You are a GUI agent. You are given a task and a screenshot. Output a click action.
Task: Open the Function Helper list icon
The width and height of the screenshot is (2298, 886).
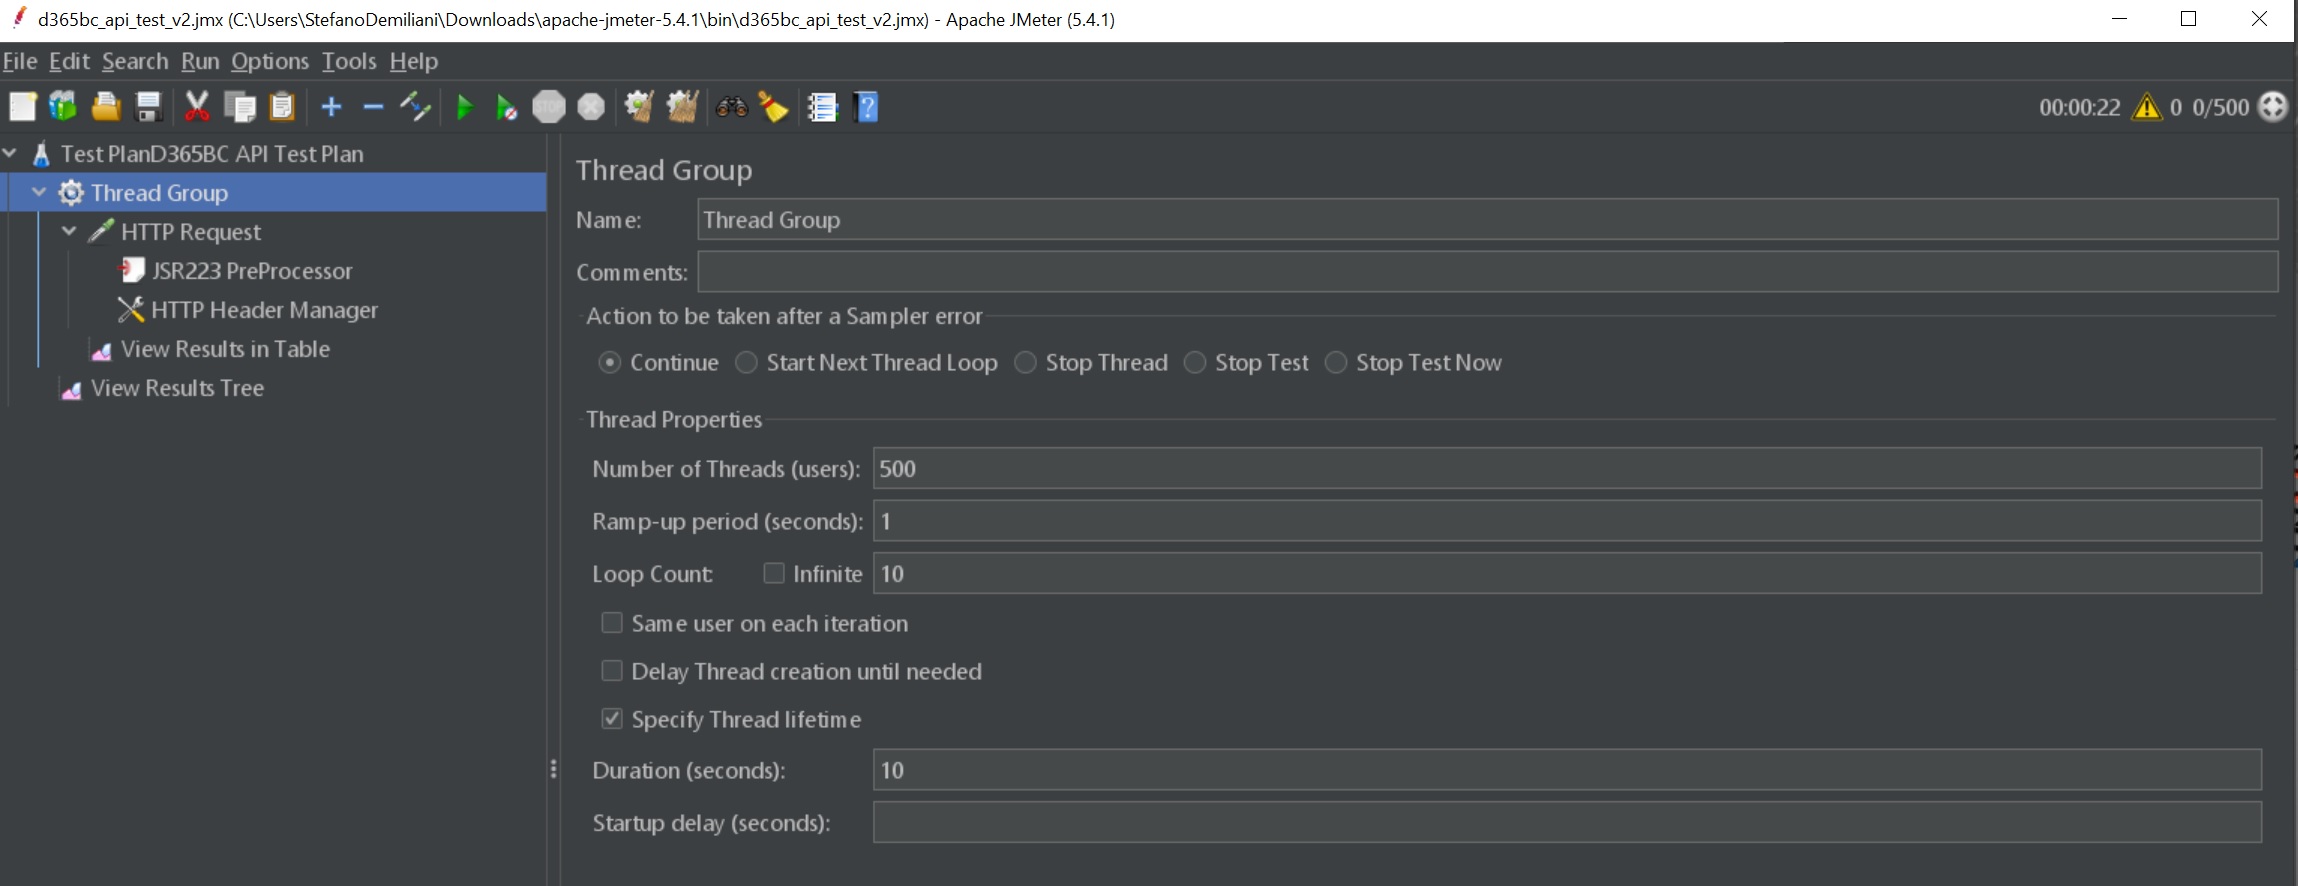tap(822, 107)
